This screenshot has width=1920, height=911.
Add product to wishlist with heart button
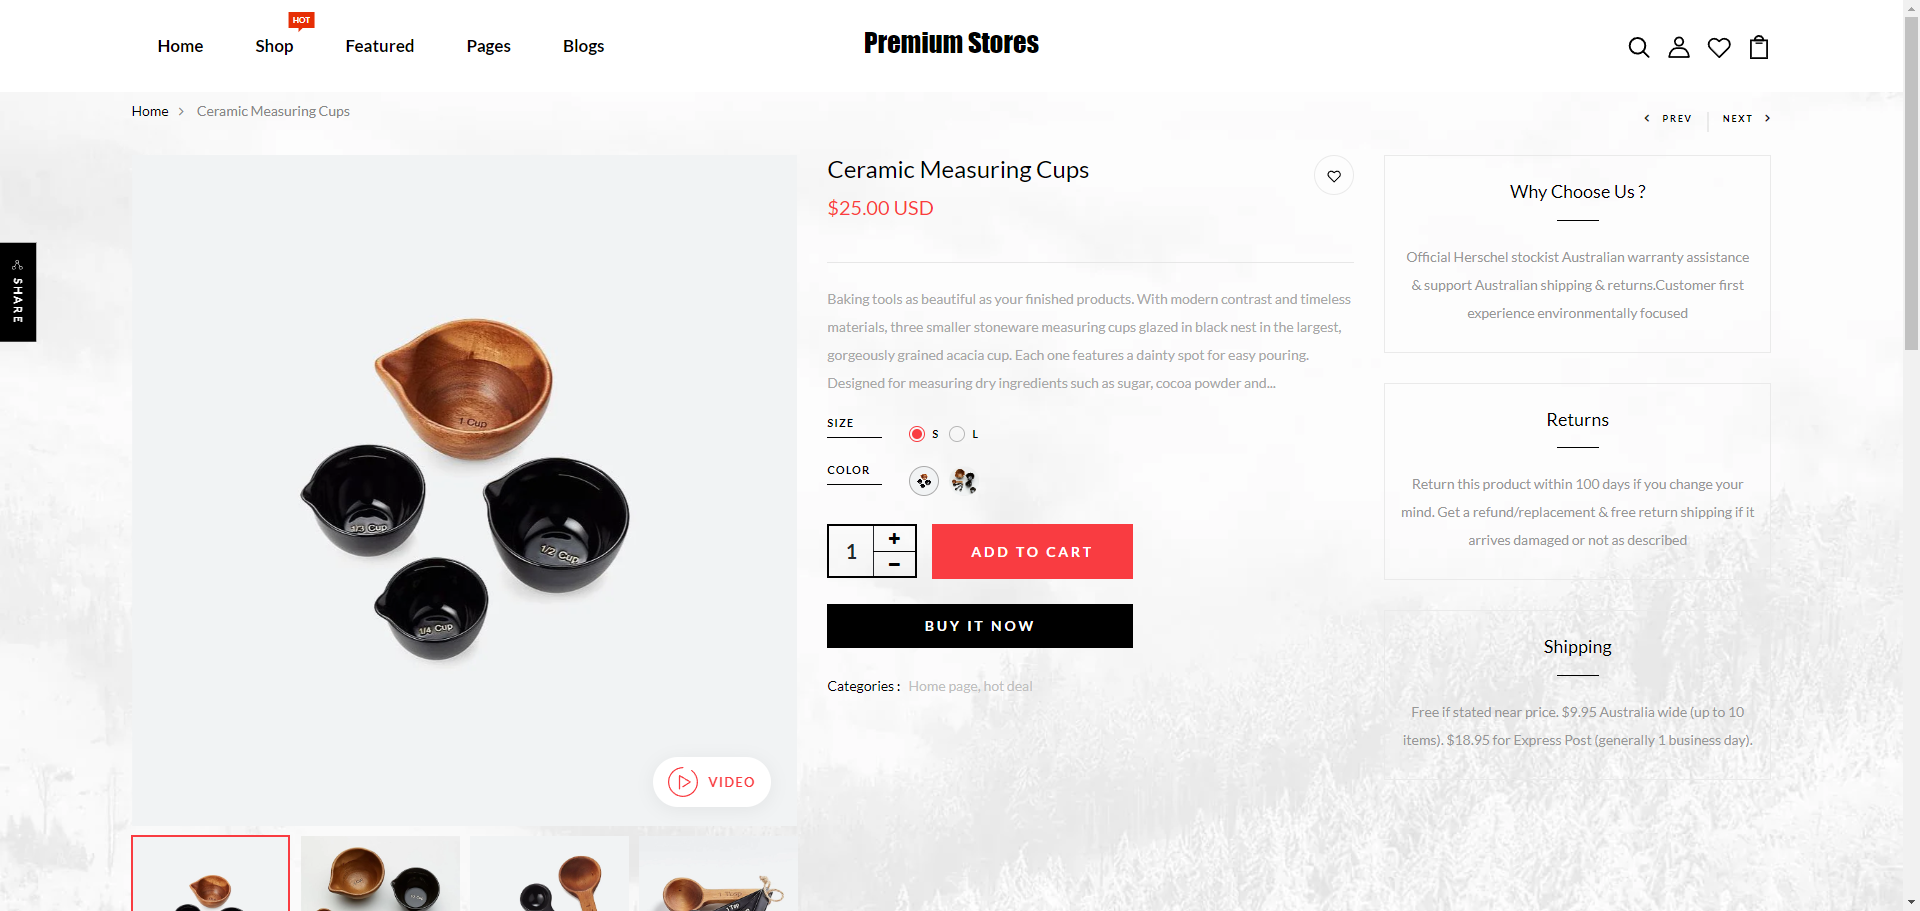tap(1333, 176)
